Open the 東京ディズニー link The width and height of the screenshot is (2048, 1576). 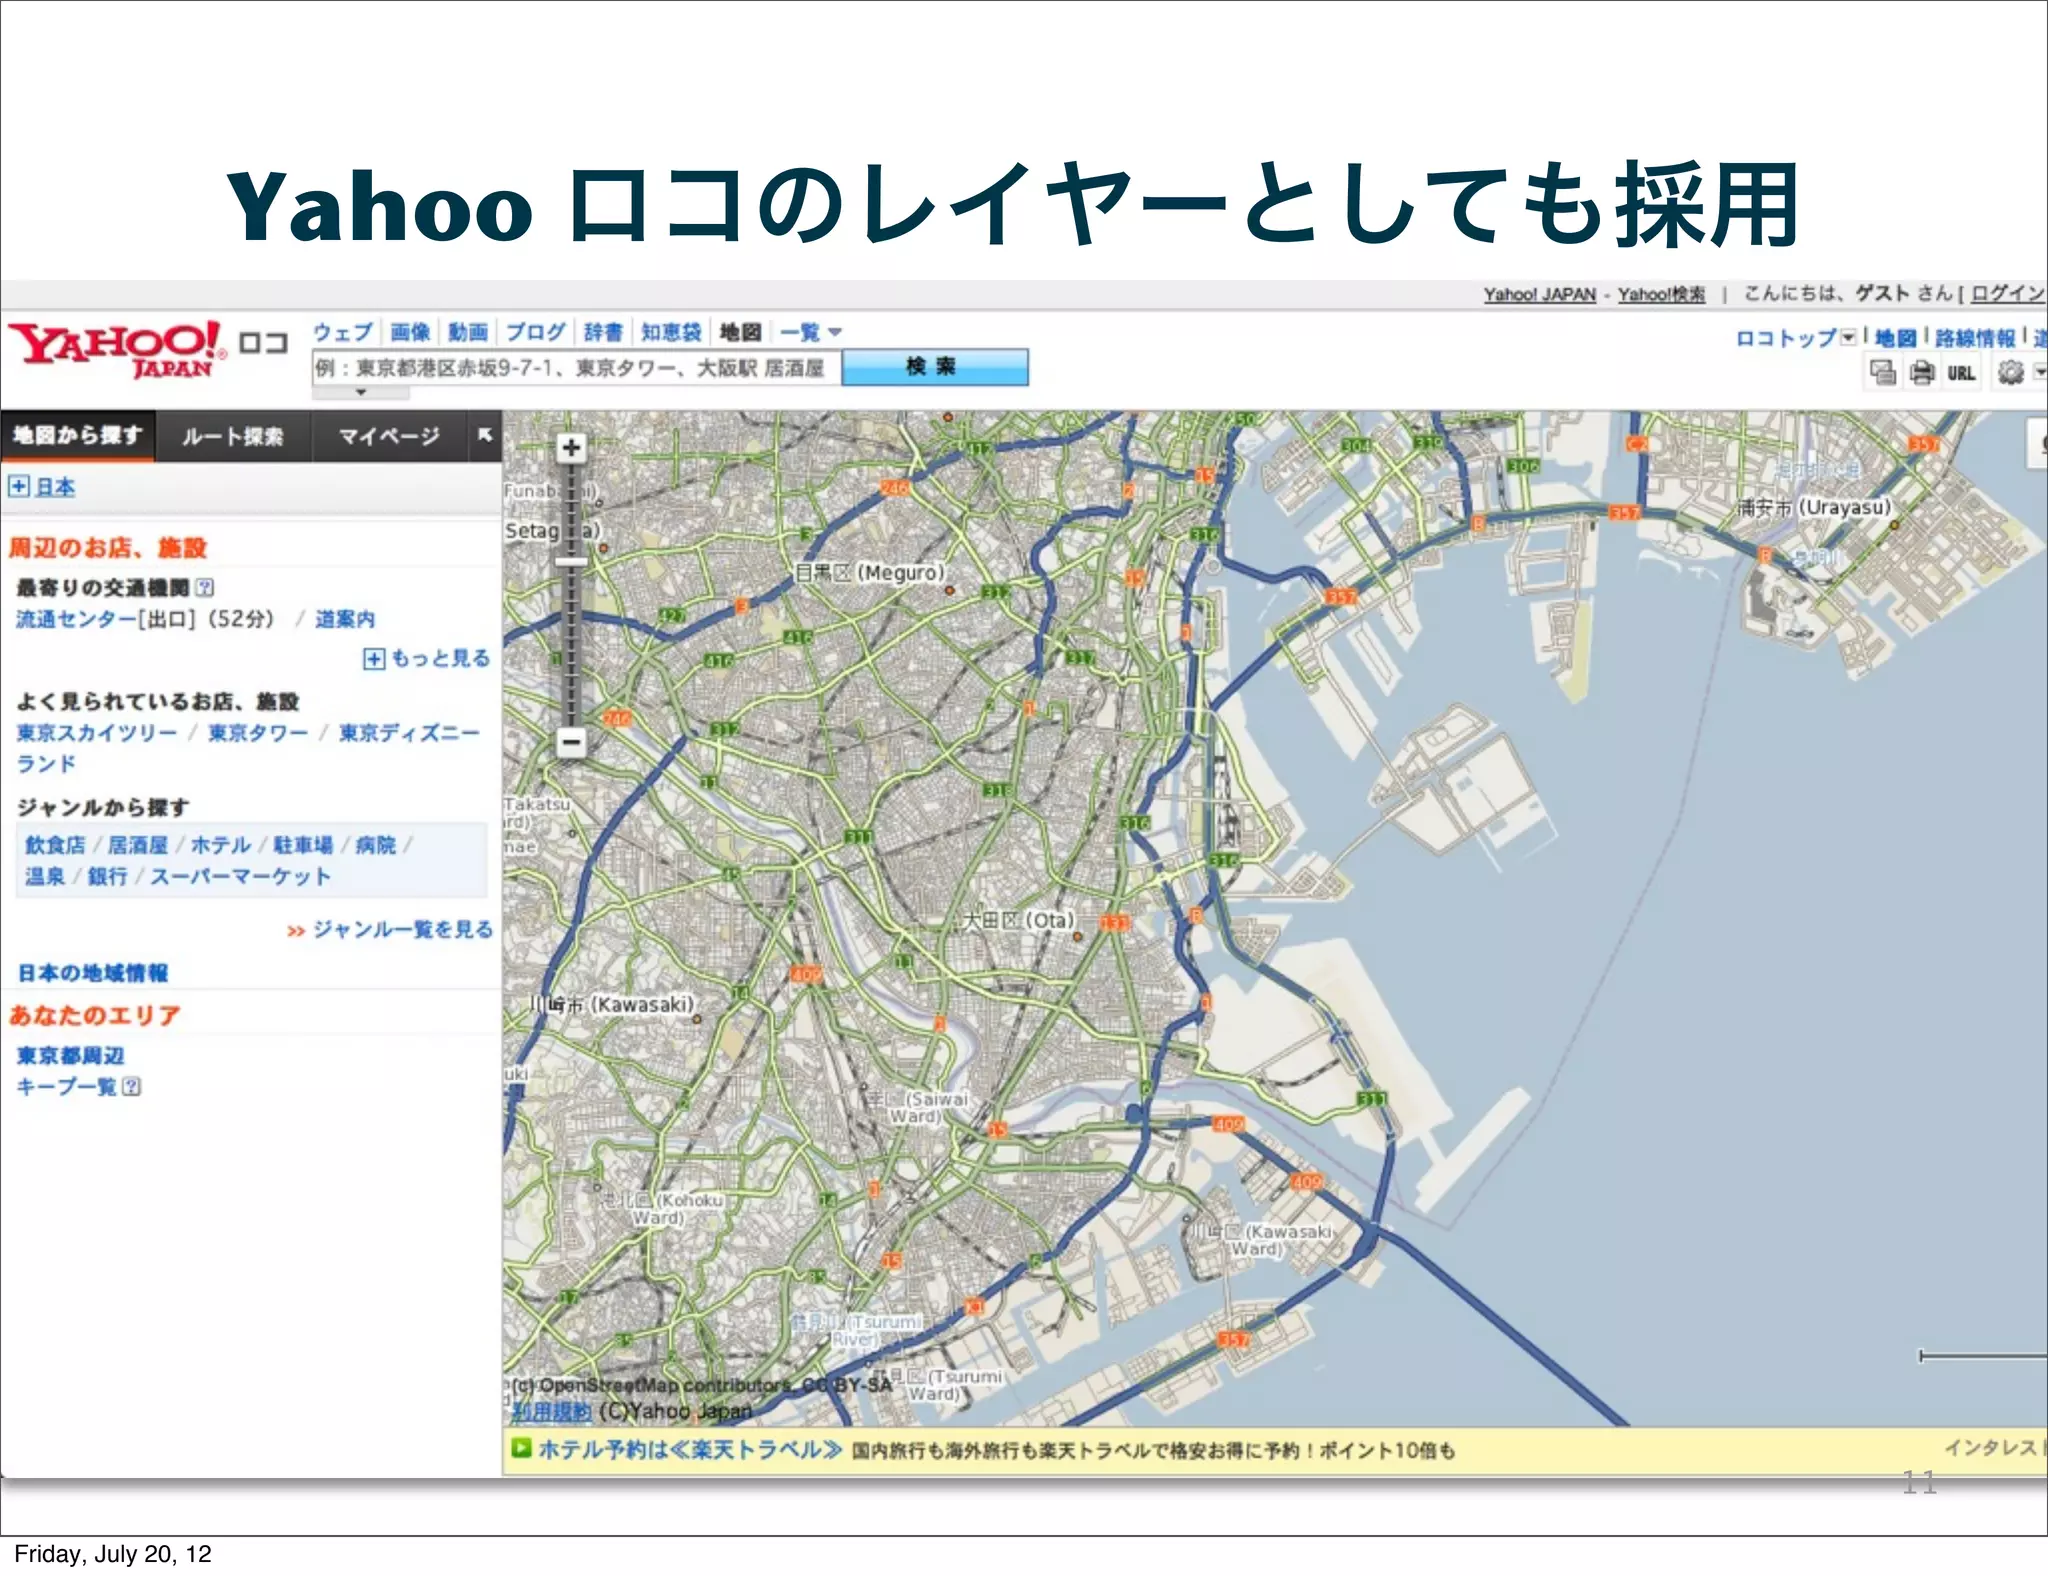click(x=409, y=733)
